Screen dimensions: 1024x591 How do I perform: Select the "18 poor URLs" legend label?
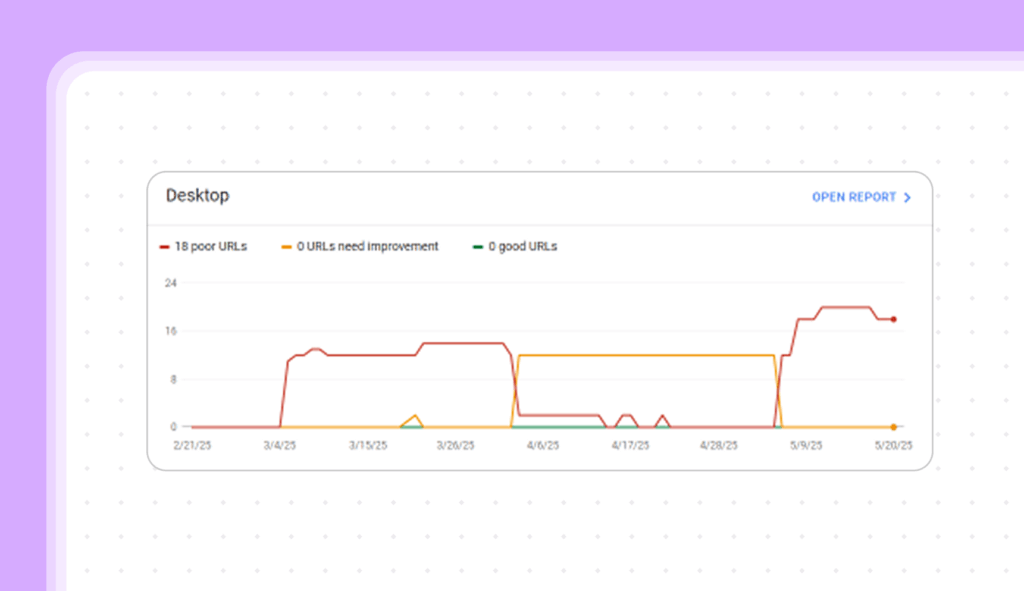pos(210,247)
